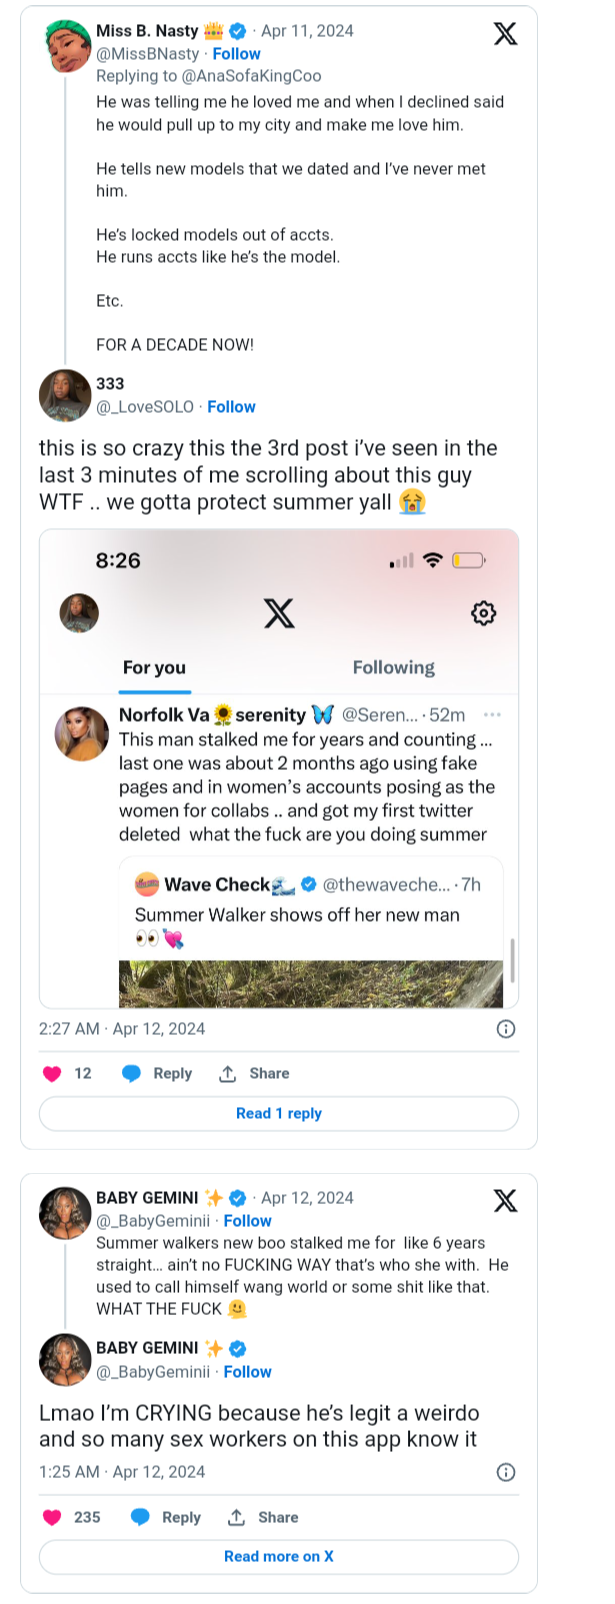
Task: Follow @_LoveSOLO
Action: click(231, 407)
